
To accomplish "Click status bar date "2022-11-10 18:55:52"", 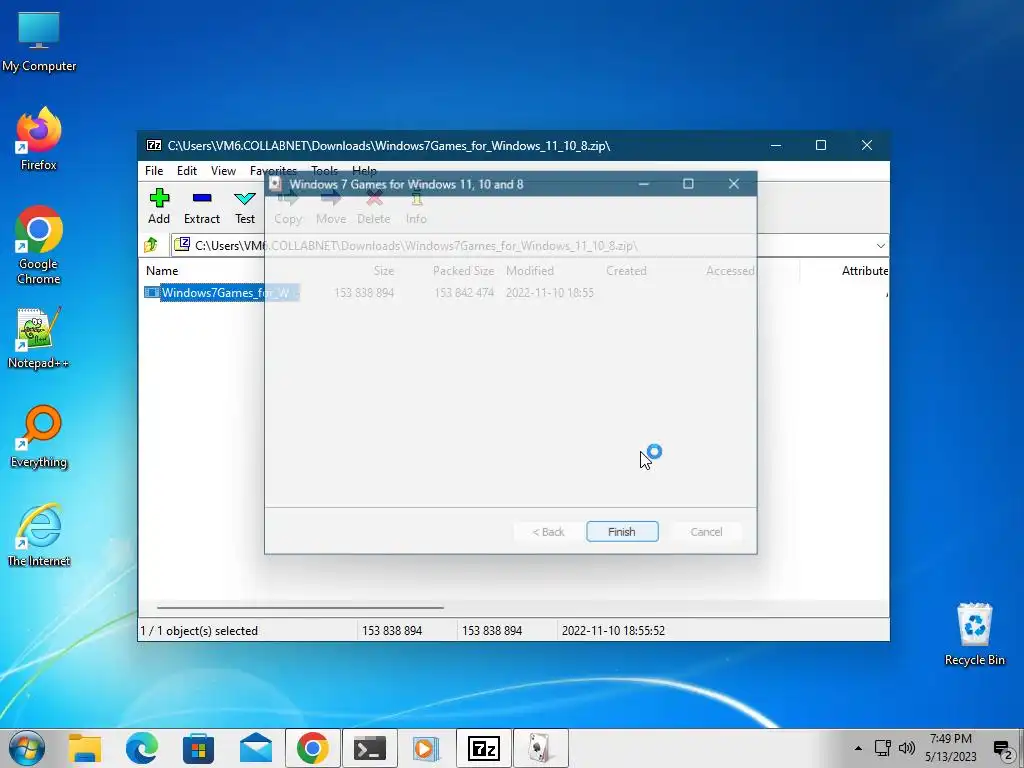I will pyautogui.click(x=613, y=631).
